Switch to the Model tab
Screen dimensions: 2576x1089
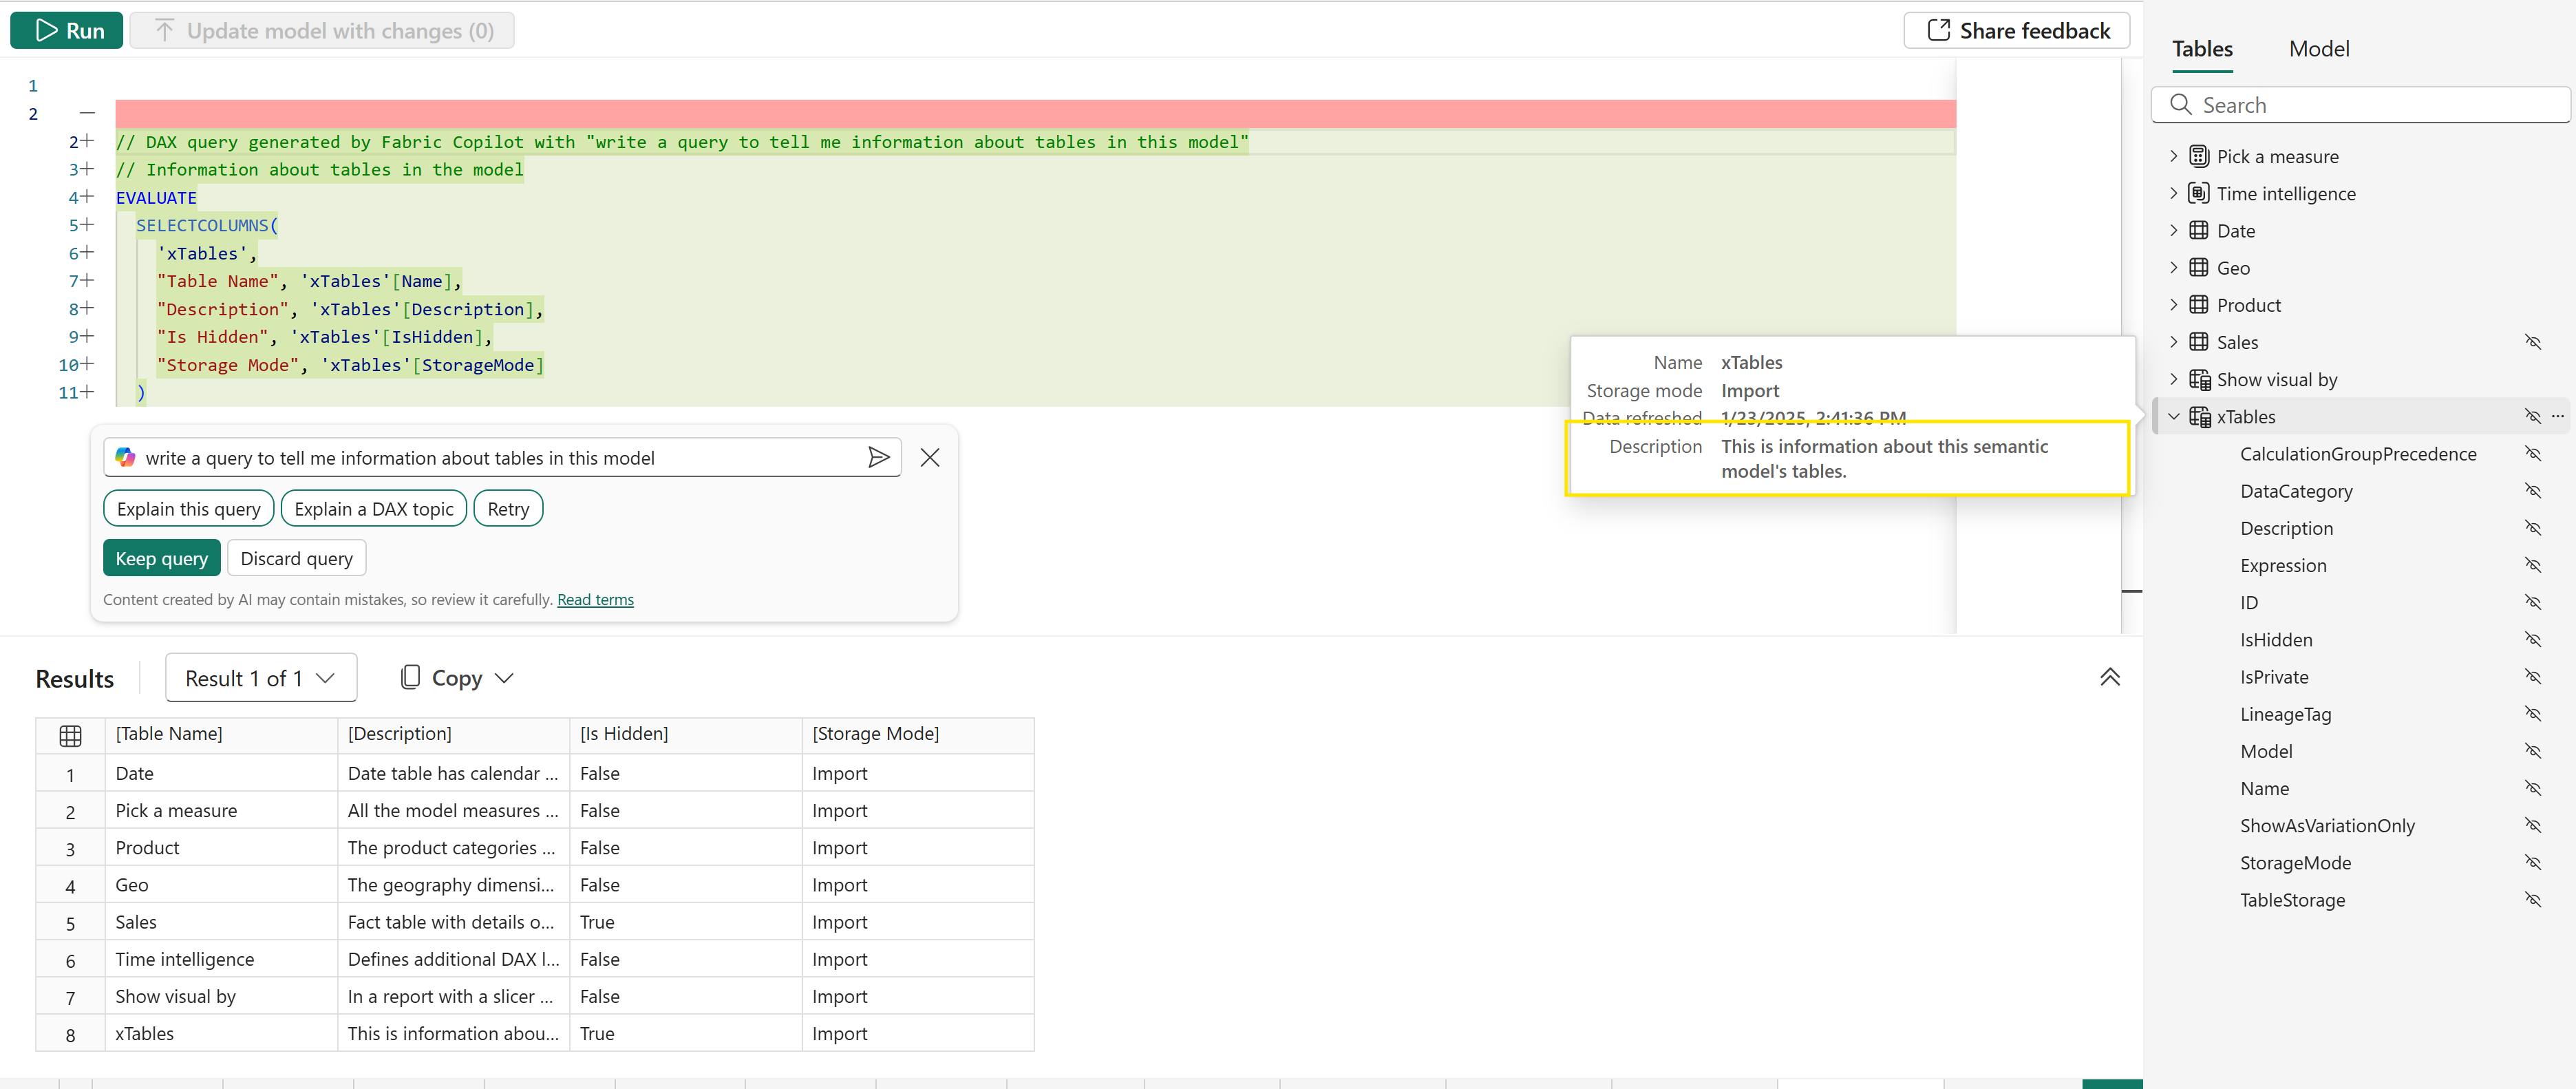pos(2318,49)
